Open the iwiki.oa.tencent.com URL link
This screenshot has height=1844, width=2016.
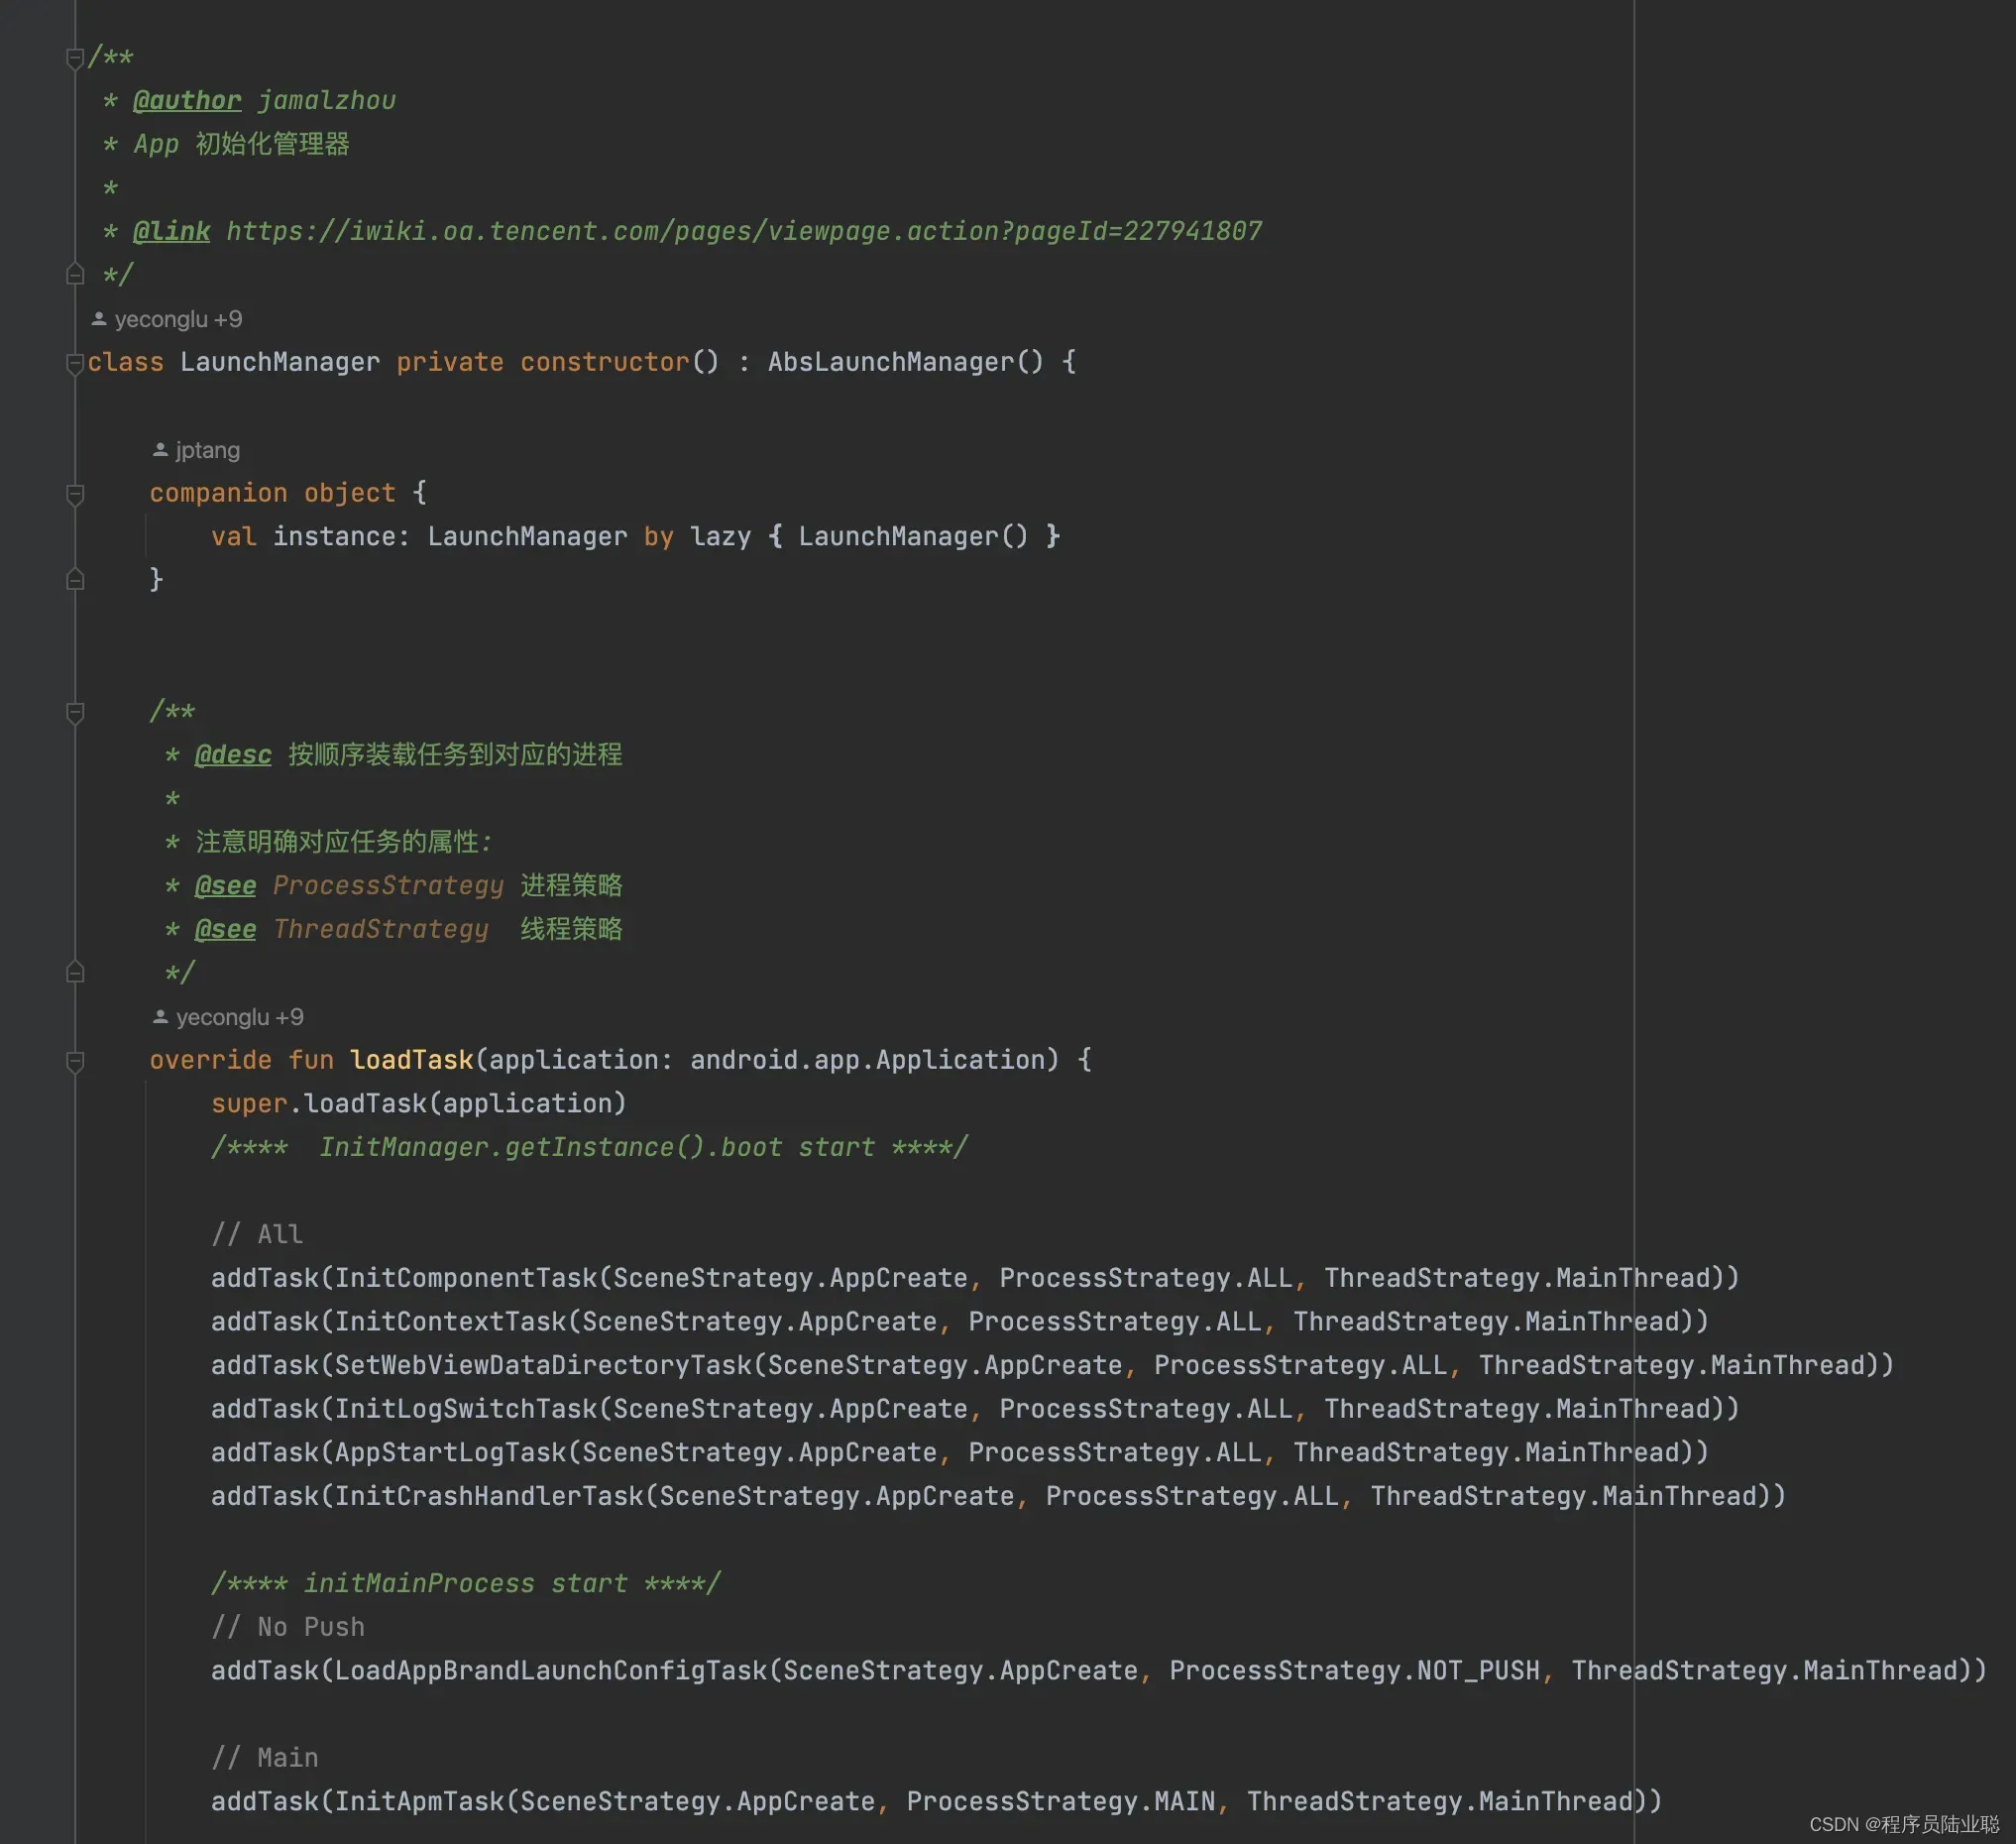tap(744, 231)
